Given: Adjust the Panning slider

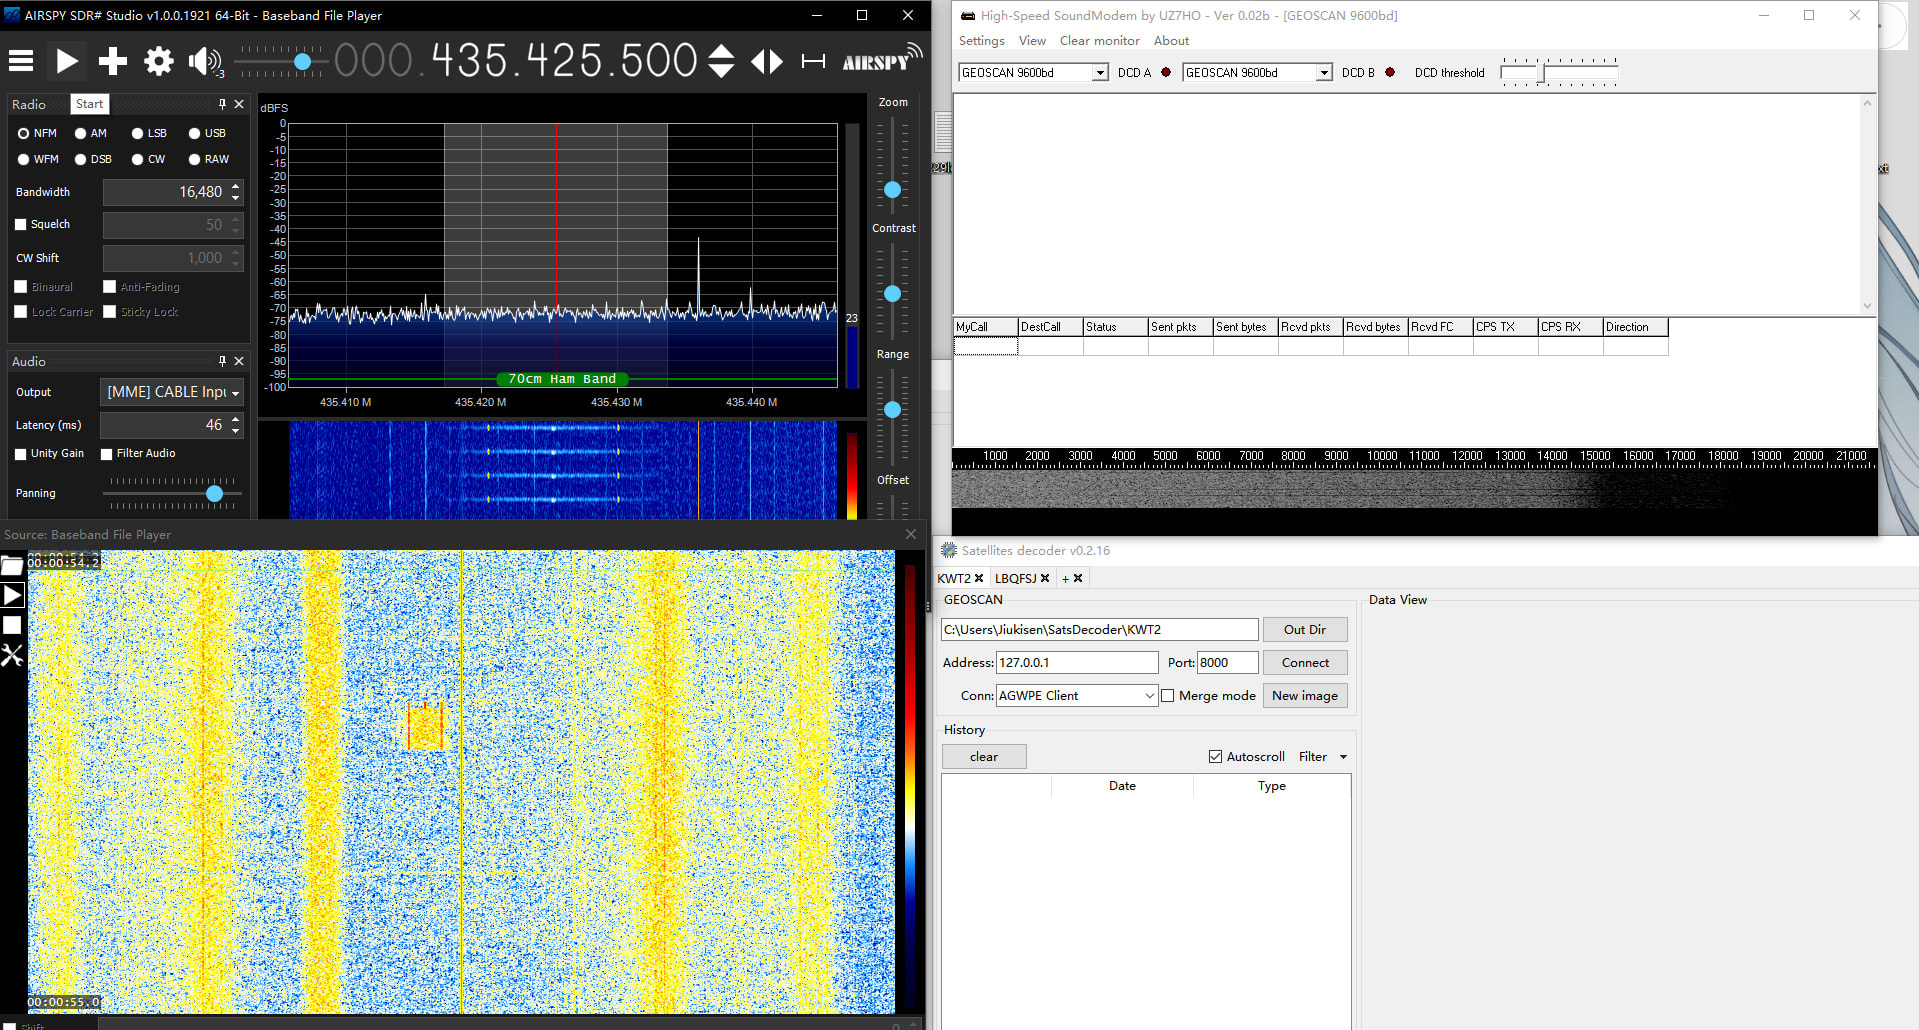Looking at the screenshot, I should (x=214, y=494).
